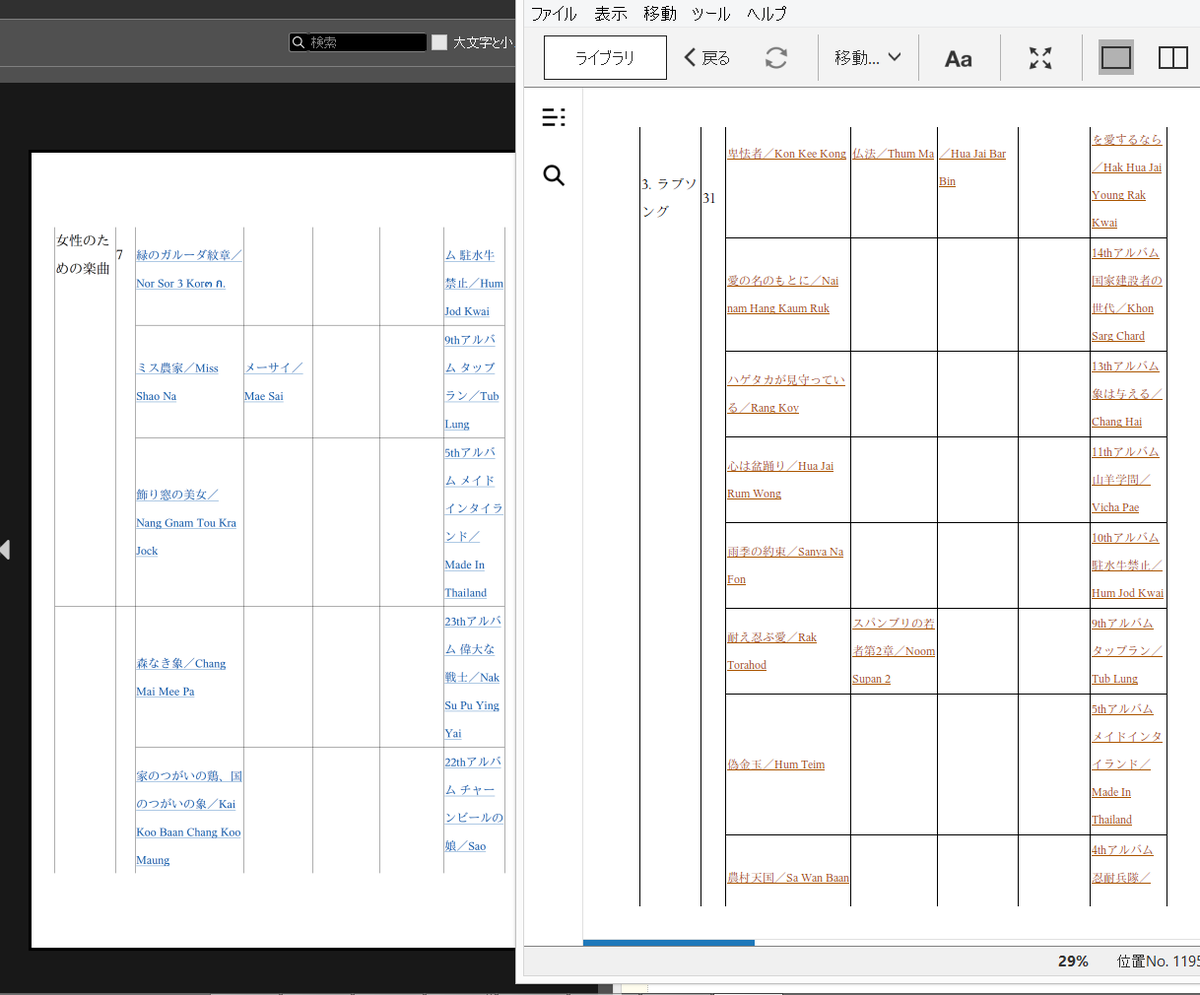The width and height of the screenshot is (1200, 995).
Task: Open link 14thアルバム 国家建設者の世代 in Kindle
Action: click(x=1126, y=294)
